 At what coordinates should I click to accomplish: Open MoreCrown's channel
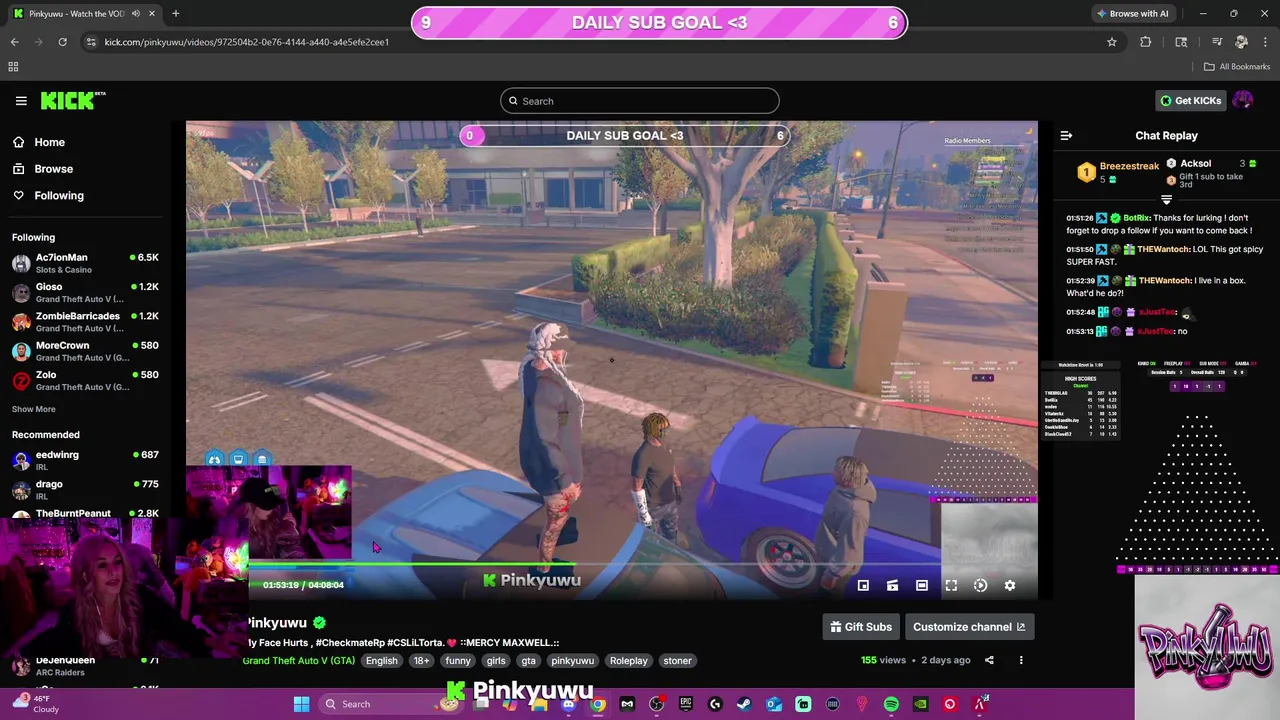(x=85, y=351)
